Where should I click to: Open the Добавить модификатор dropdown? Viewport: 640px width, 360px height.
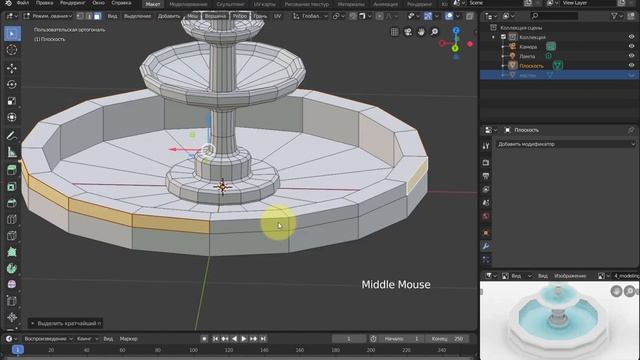click(x=566, y=144)
